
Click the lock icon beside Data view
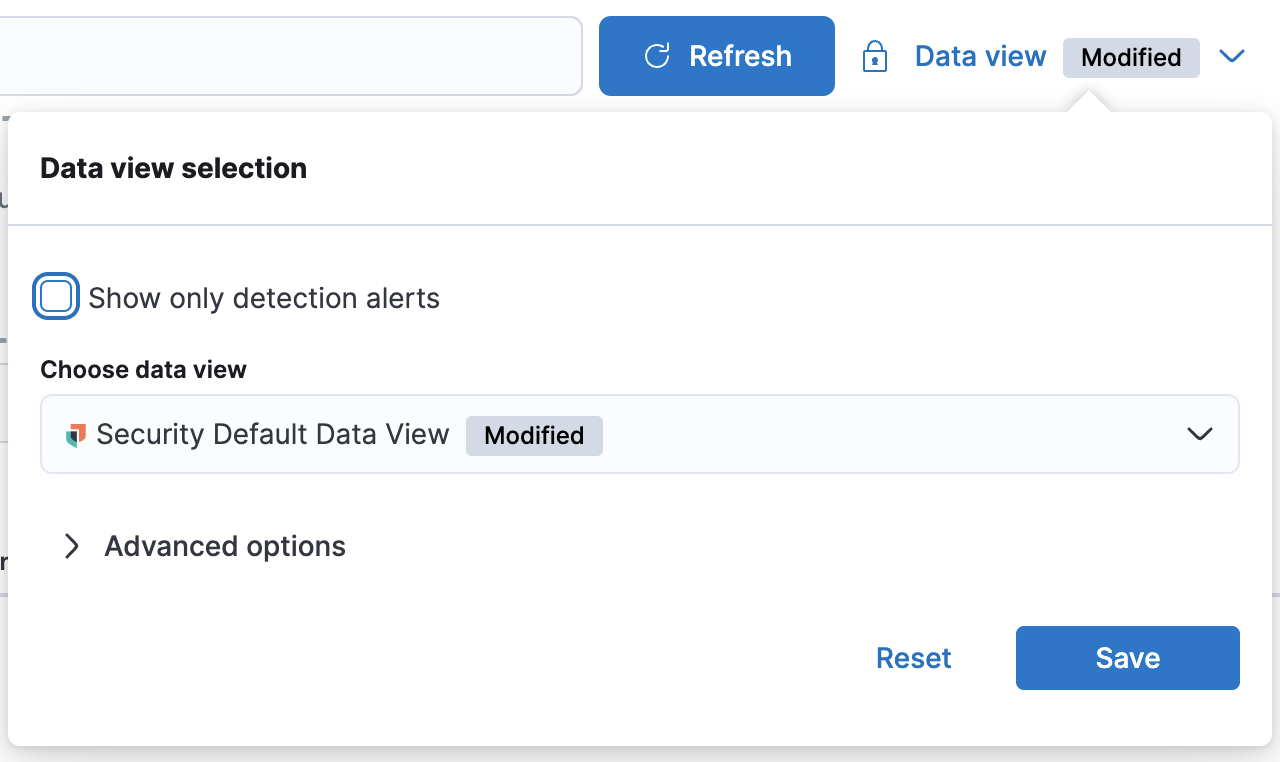[x=875, y=57]
